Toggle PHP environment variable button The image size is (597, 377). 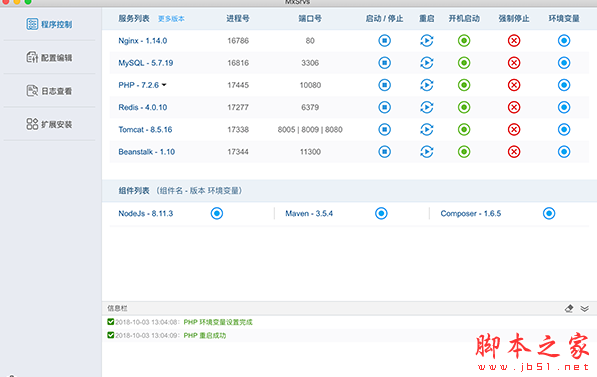coord(564,85)
